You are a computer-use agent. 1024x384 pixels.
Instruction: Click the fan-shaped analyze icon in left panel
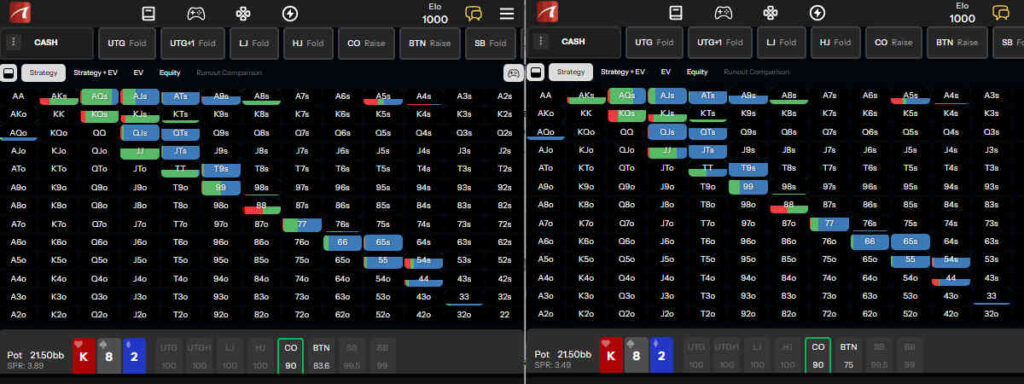tap(243, 13)
